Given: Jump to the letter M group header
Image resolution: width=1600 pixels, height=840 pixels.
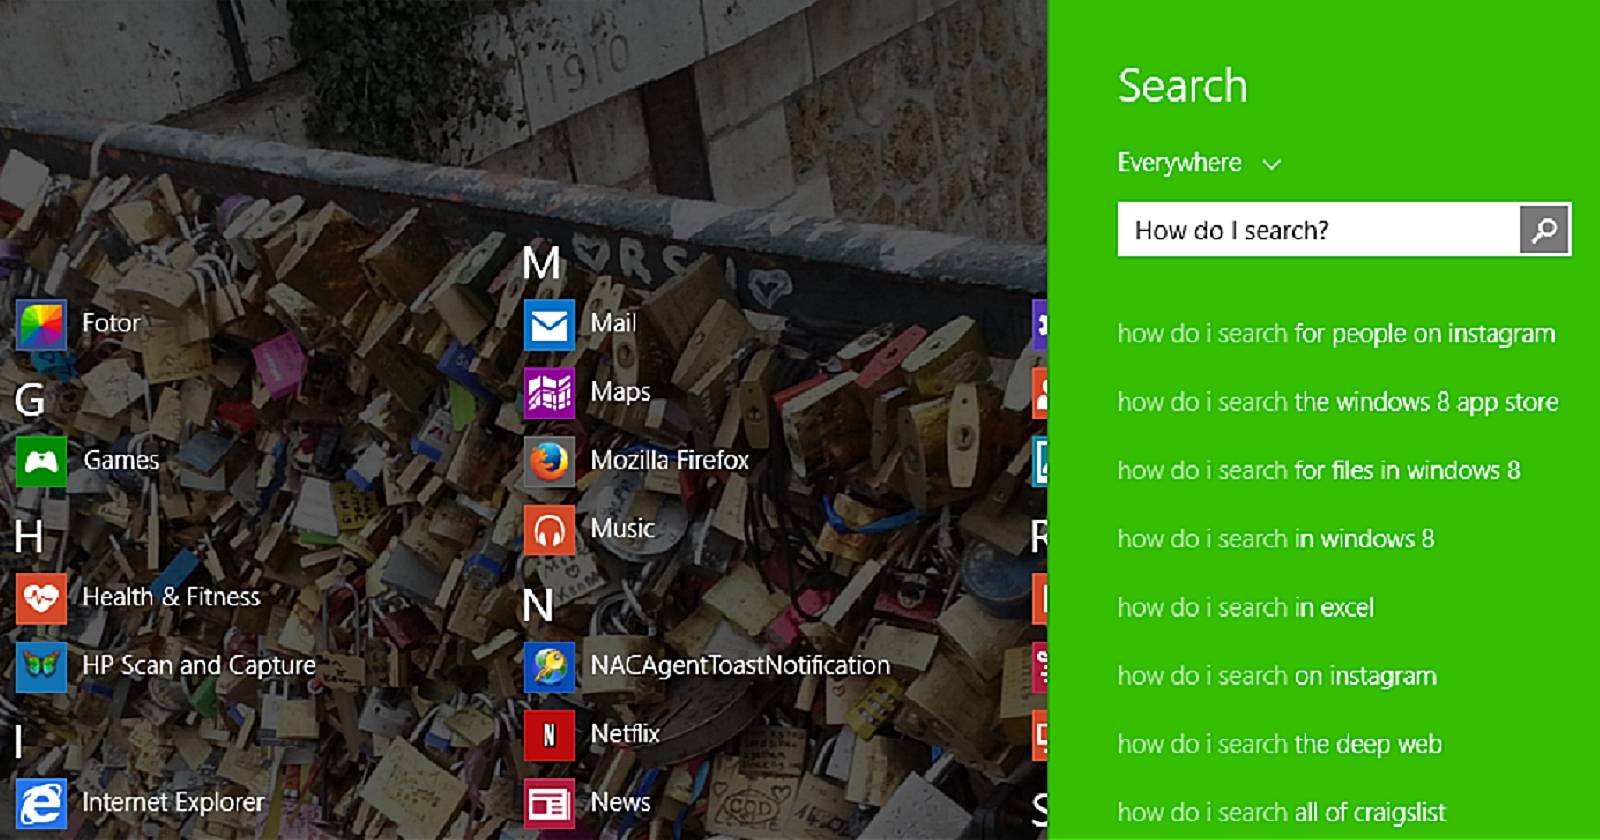Looking at the screenshot, I should [x=541, y=264].
